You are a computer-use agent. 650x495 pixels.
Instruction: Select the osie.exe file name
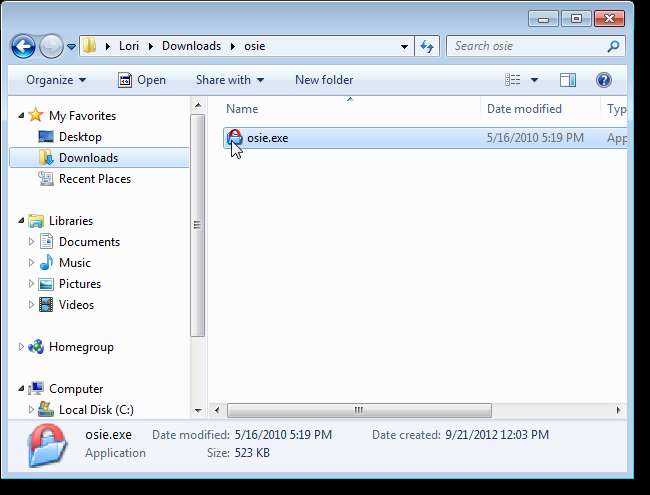267,138
